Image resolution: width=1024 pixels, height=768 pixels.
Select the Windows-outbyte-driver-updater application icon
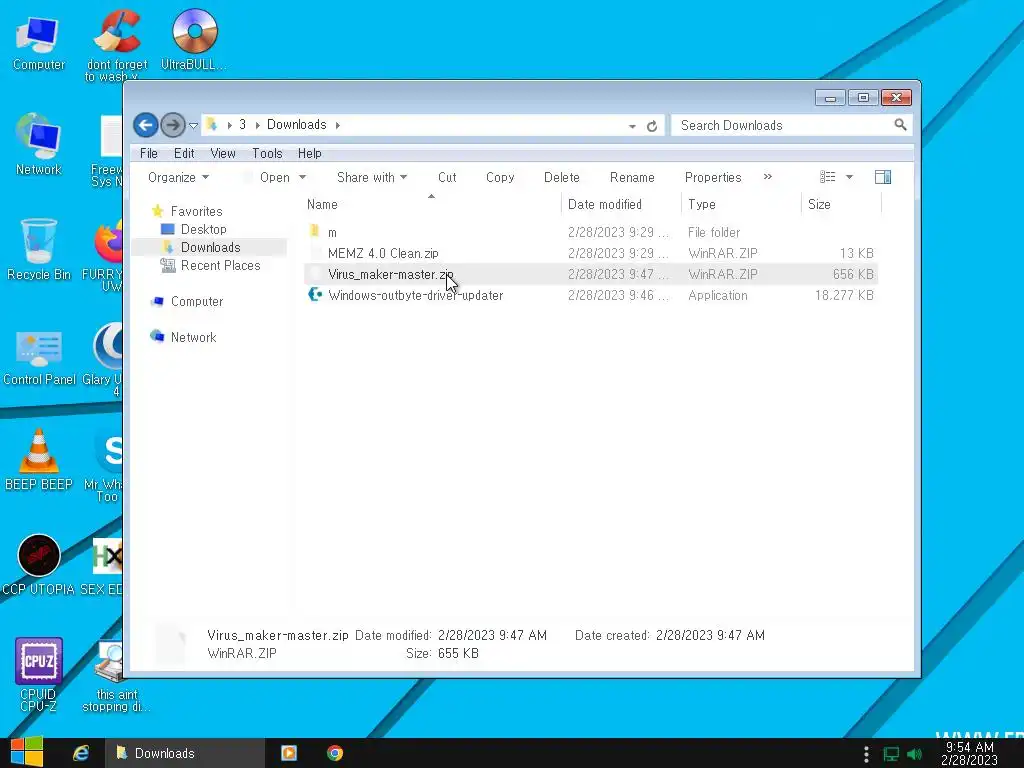tap(315, 295)
